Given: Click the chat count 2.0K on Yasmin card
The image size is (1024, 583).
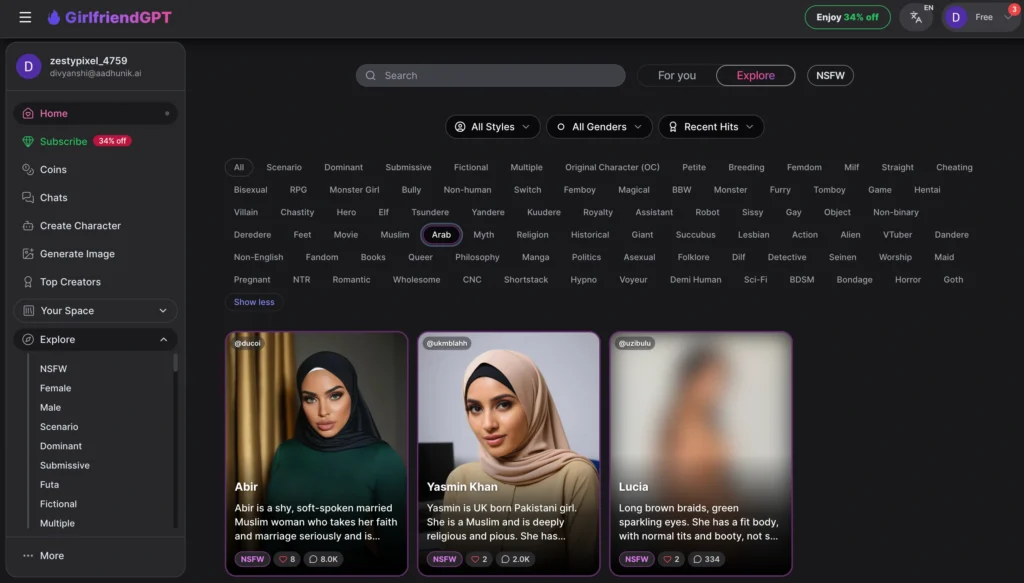Looking at the screenshot, I should 515,559.
